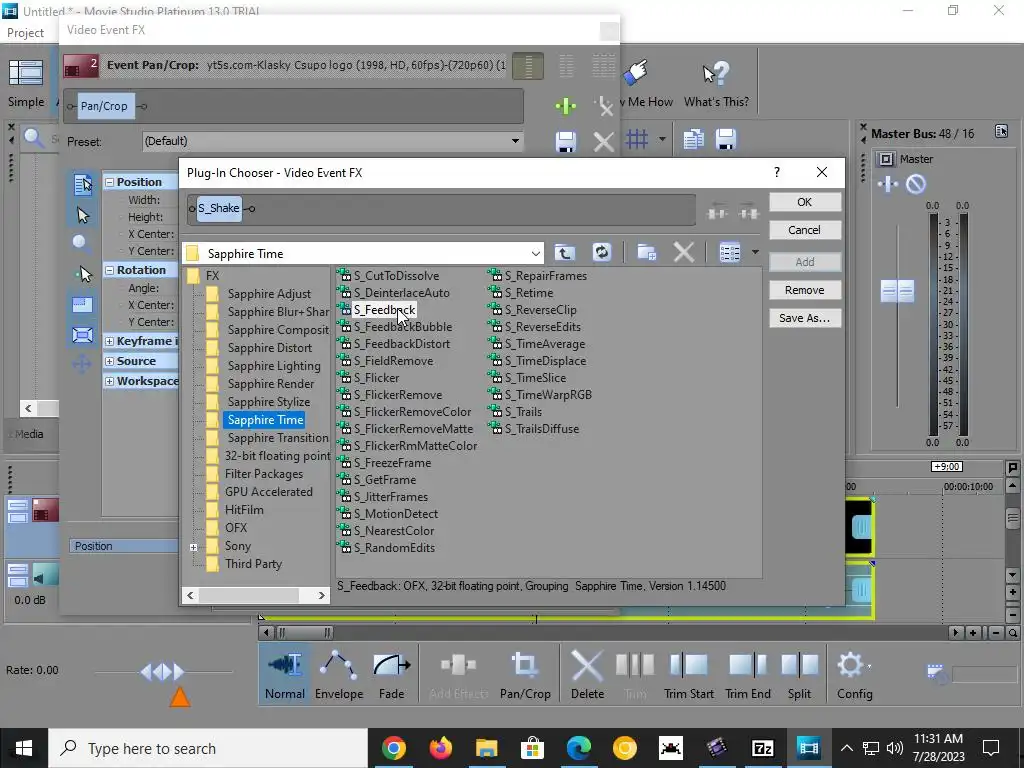The height and width of the screenshot is (768, 1024).
Task: Expand the Sony folder in tree
Action: (x=194, y=547)
